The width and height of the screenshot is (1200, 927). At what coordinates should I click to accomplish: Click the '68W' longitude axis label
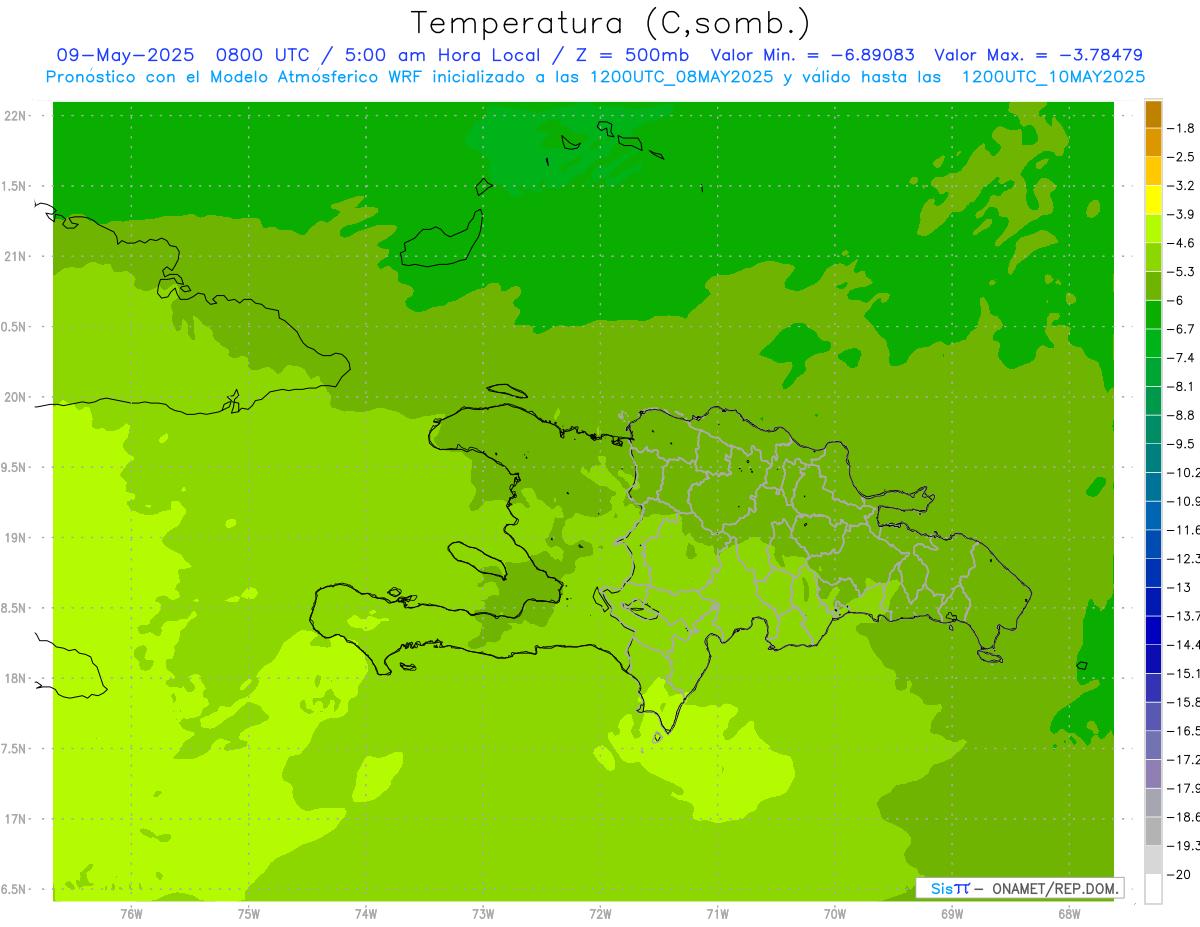1069,914
